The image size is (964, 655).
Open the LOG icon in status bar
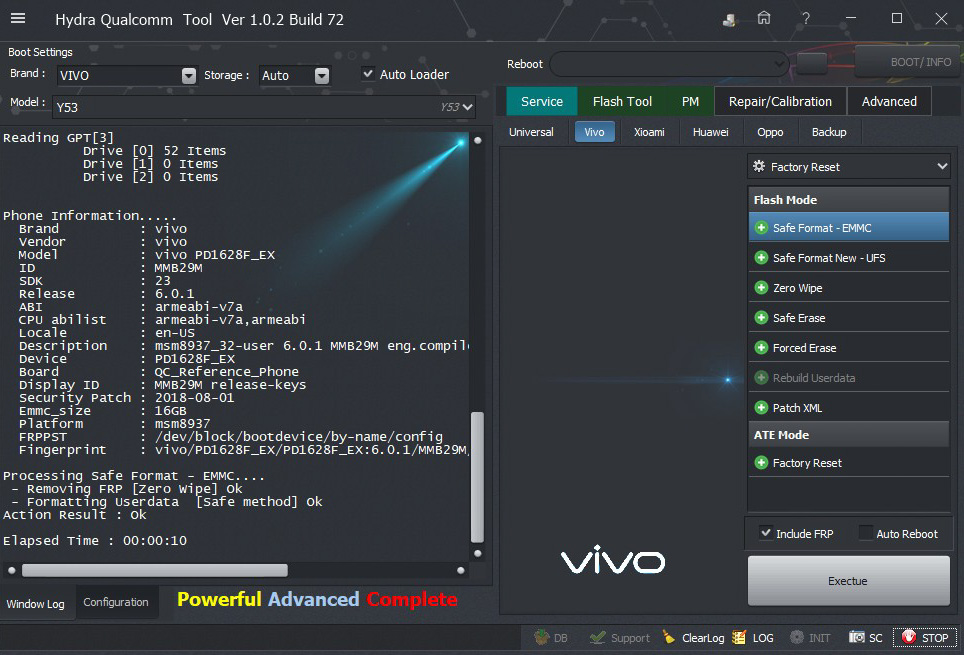[739, 637]
